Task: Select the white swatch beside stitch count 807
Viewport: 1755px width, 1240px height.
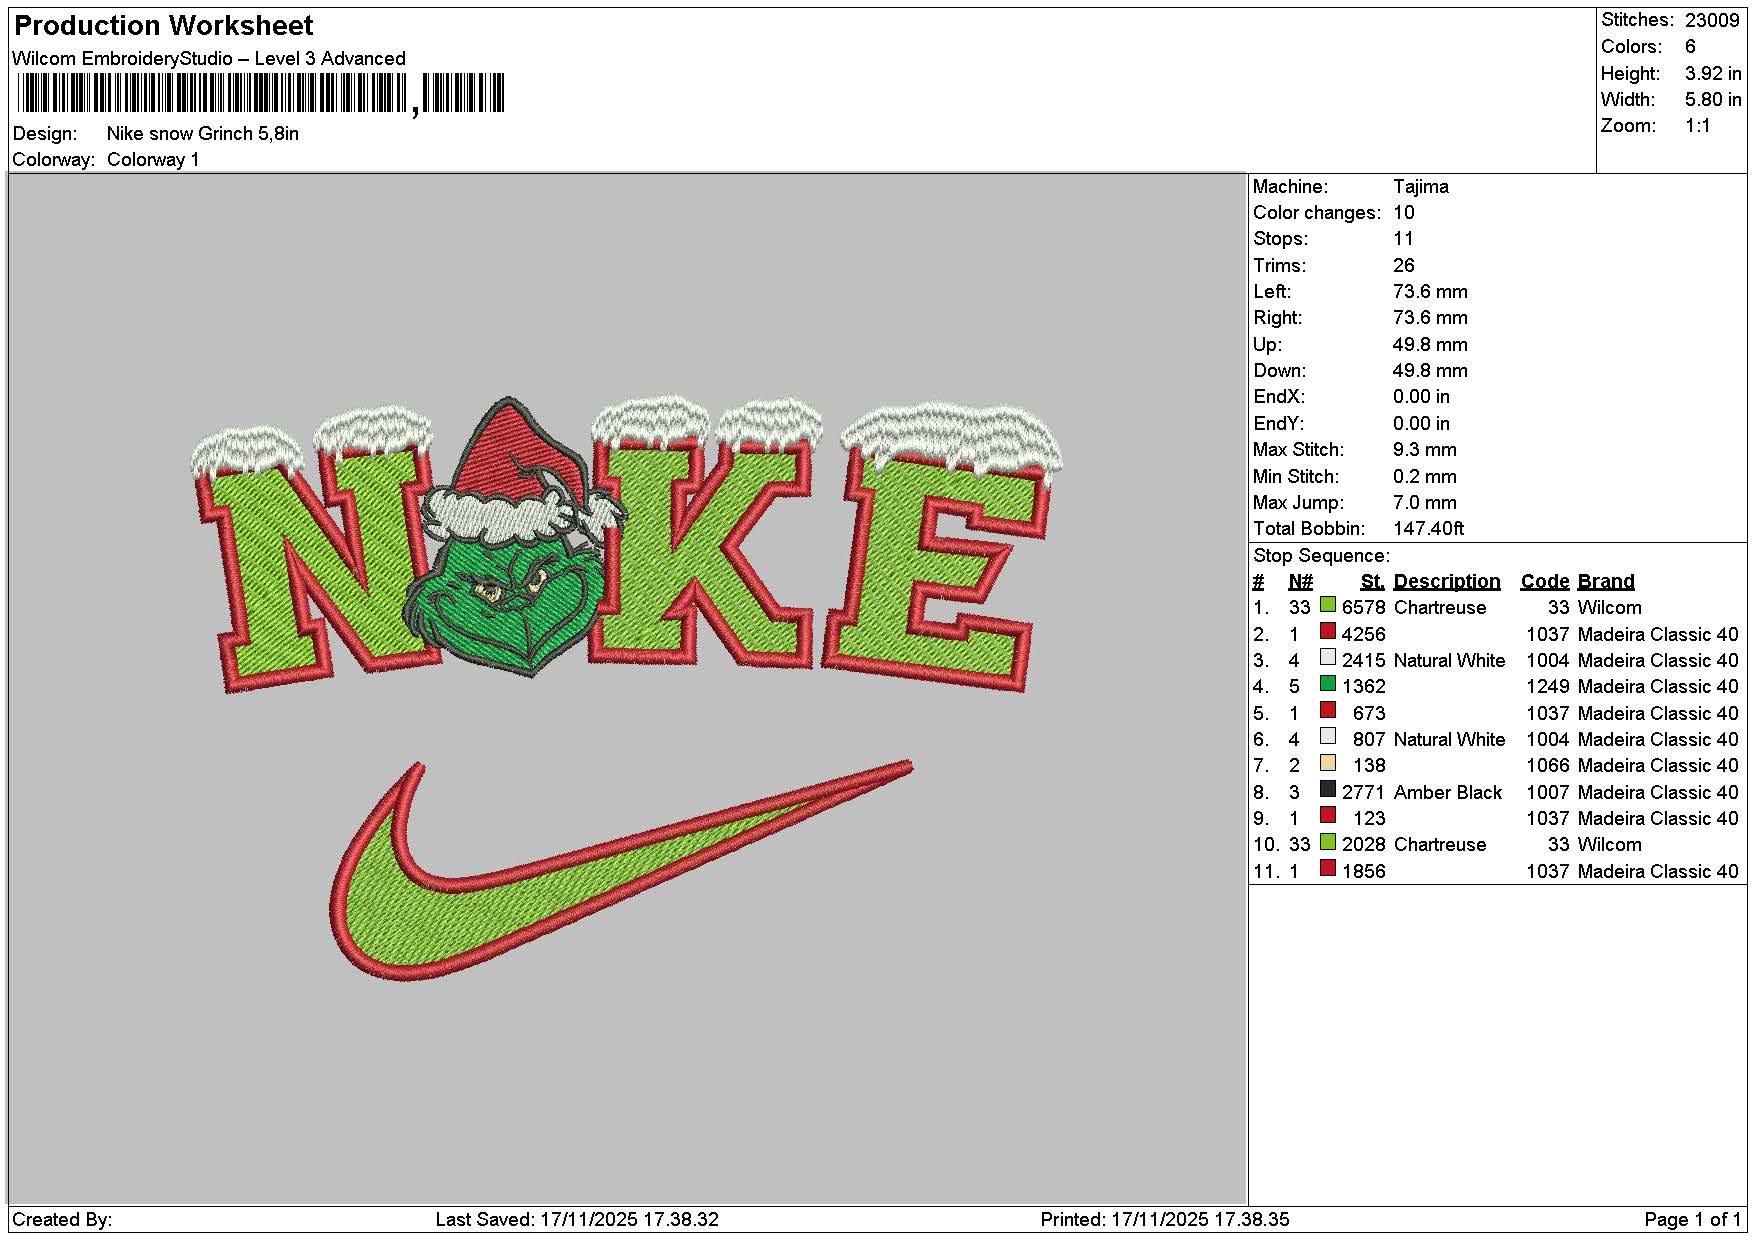Action: (x=1327, y=737)
